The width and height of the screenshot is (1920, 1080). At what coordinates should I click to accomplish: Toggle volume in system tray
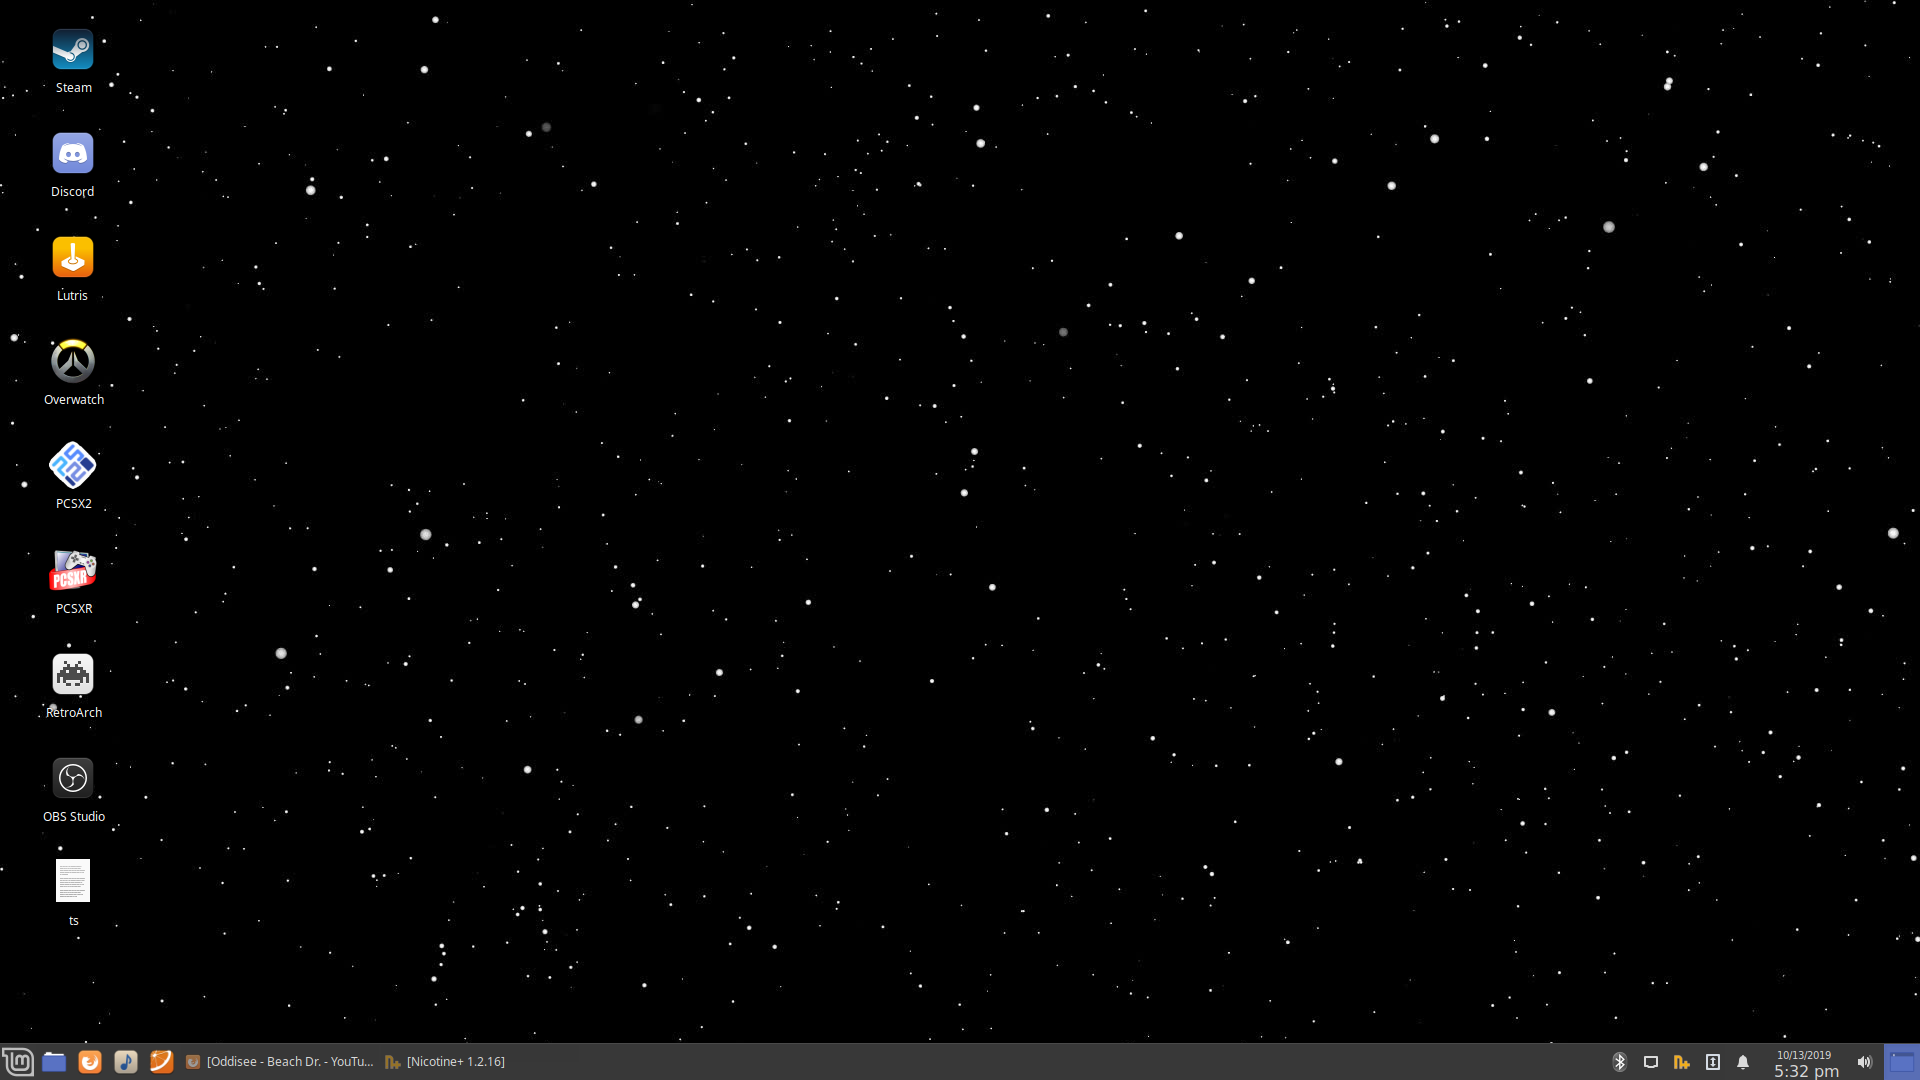click(x=1865, y=1062)
